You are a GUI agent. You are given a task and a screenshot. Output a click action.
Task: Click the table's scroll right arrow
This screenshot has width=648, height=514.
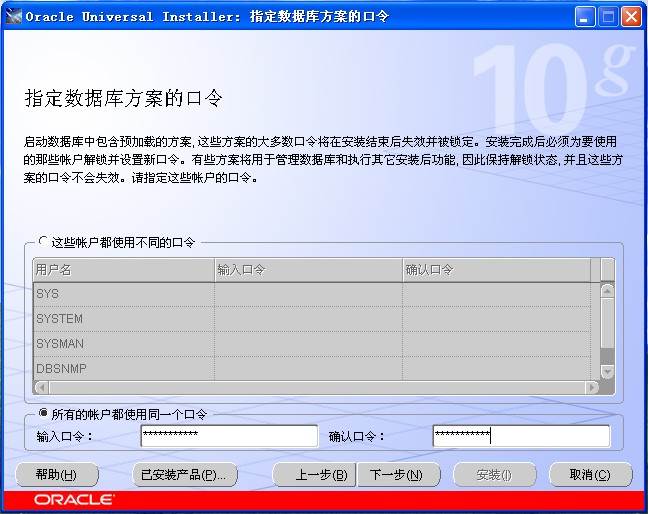click(592, 388)
